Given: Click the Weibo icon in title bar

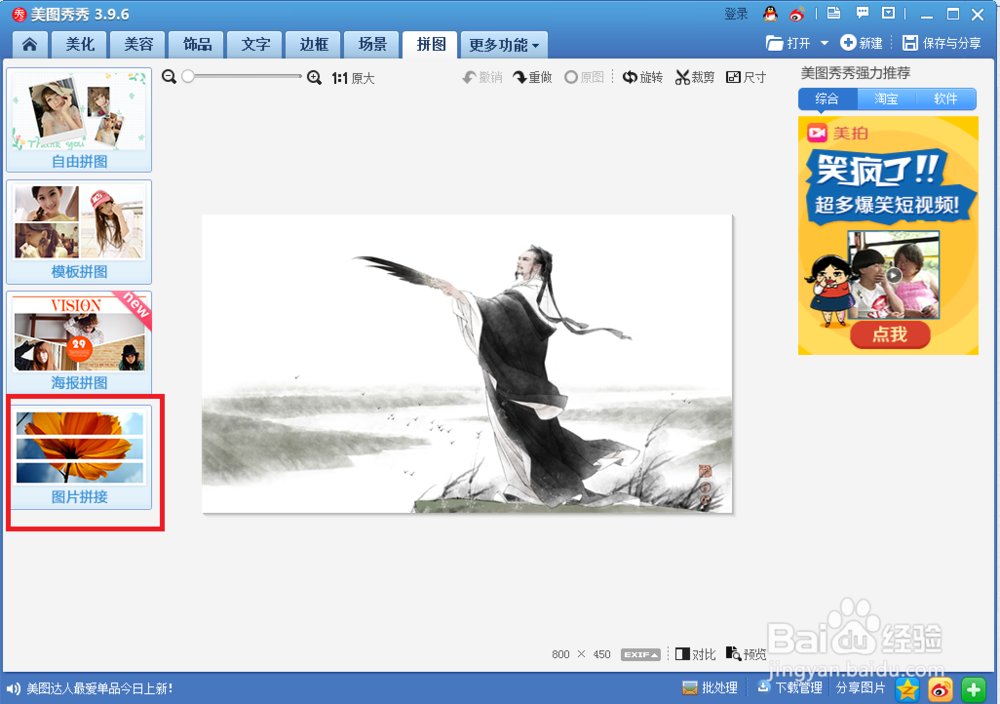Looking at the screenshot, I should tap(797, 13).
